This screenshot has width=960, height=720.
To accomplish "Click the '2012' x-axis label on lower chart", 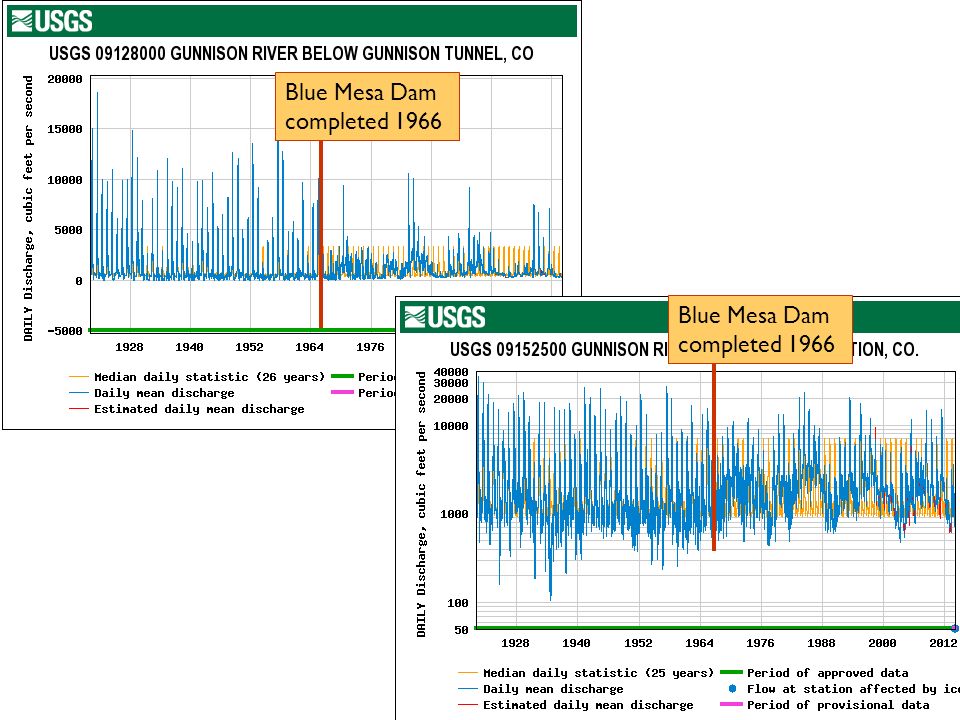I will point(943,643).
